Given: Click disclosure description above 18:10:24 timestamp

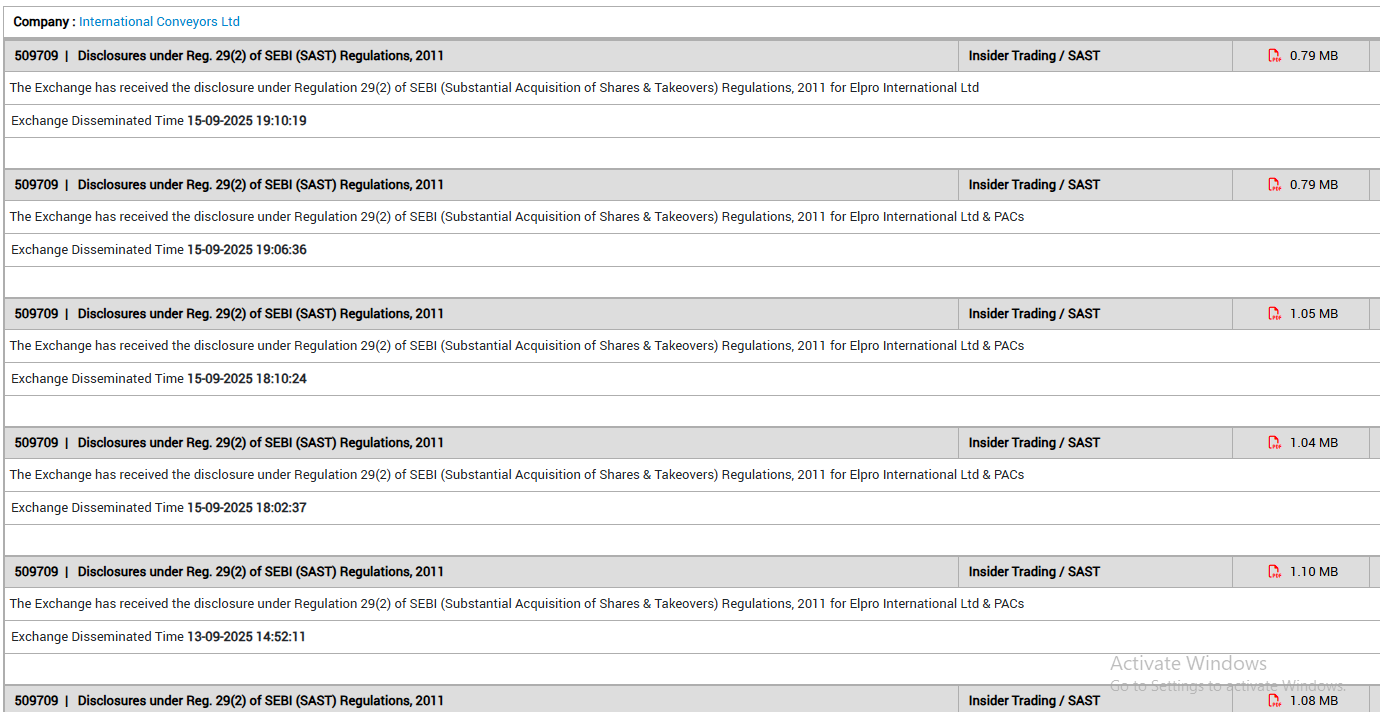Looking at the screenshot, I should [517, 346].
